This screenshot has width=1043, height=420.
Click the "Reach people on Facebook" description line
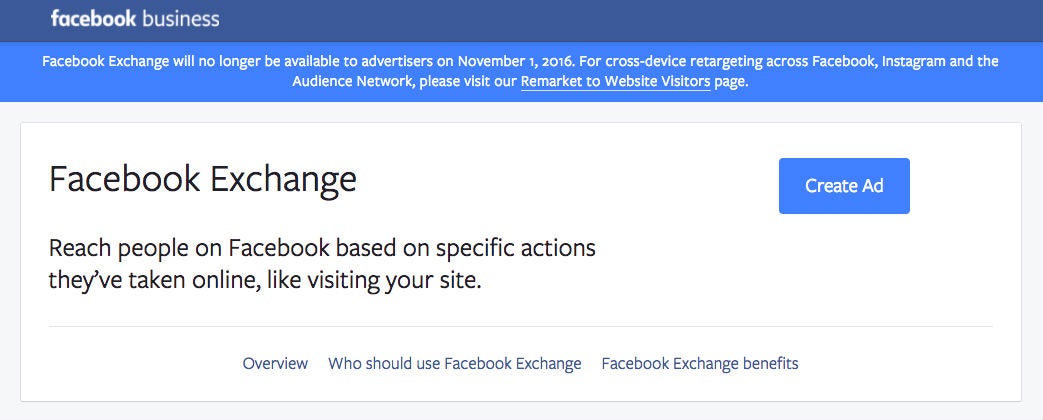tap(321, 247)
